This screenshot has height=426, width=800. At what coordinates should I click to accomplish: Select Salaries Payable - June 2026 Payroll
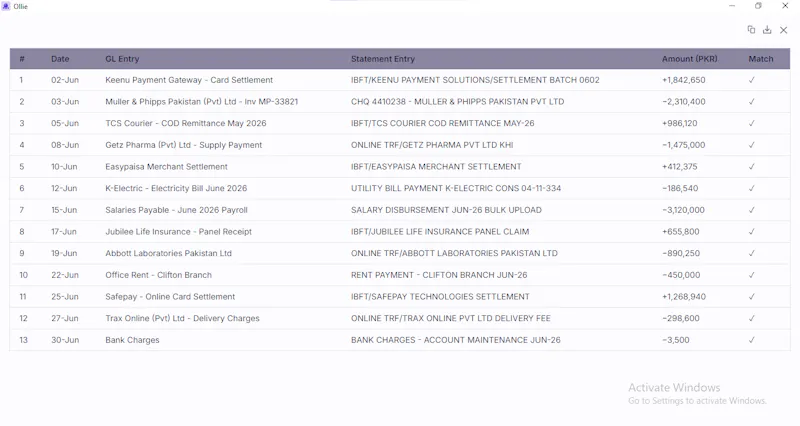[x=176, y=210]
